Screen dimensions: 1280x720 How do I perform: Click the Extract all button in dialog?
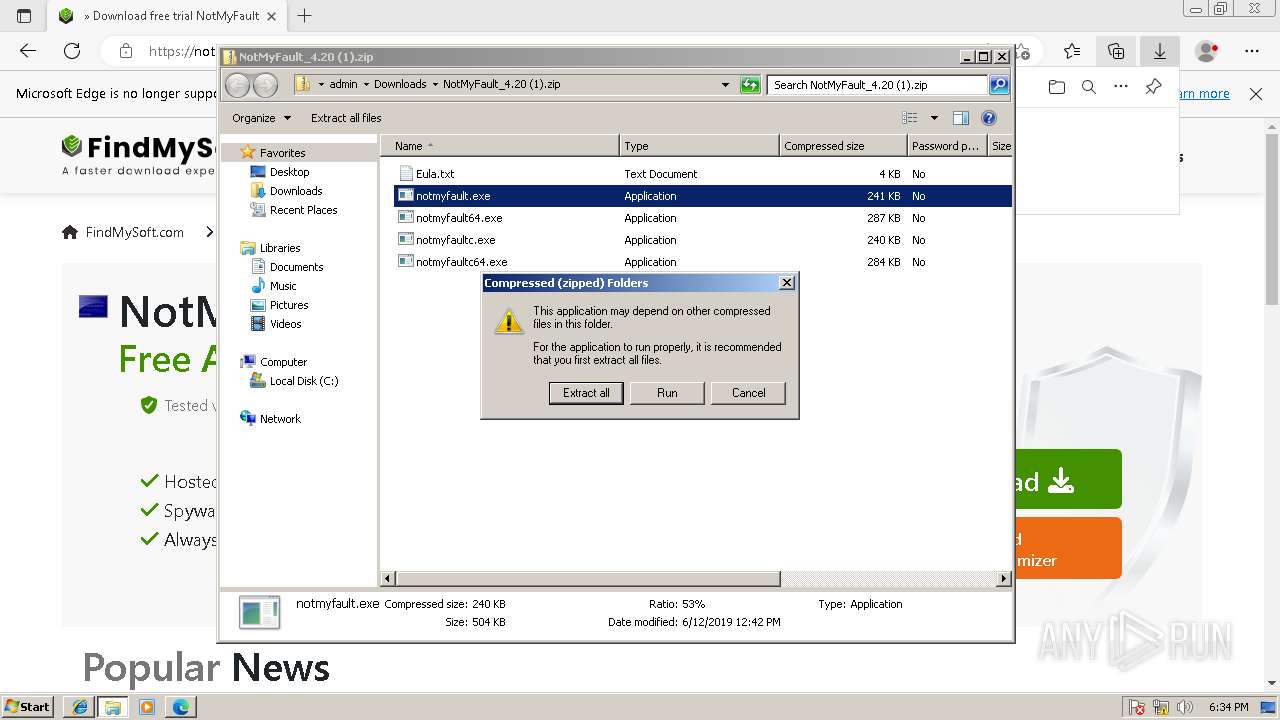[x=586, y=393]
